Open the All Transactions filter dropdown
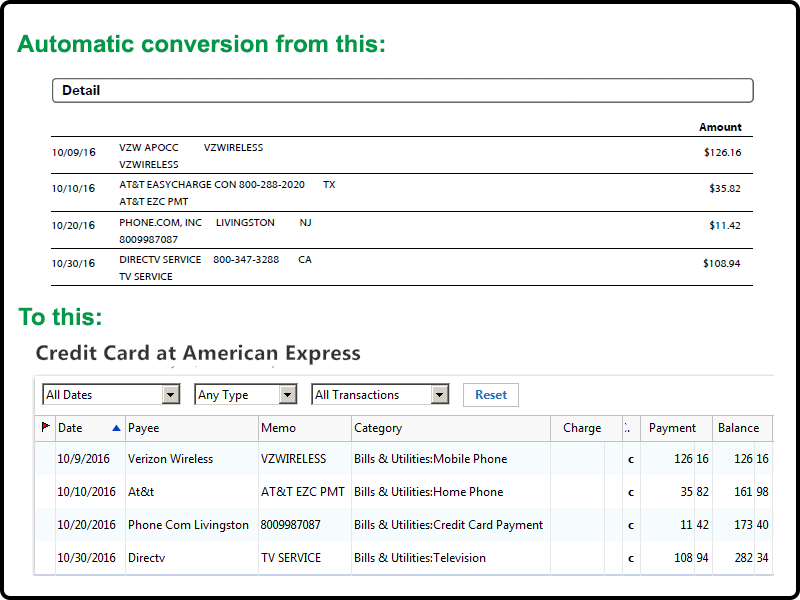This screenshot has width=800, height=600. [x=380, y=394]
